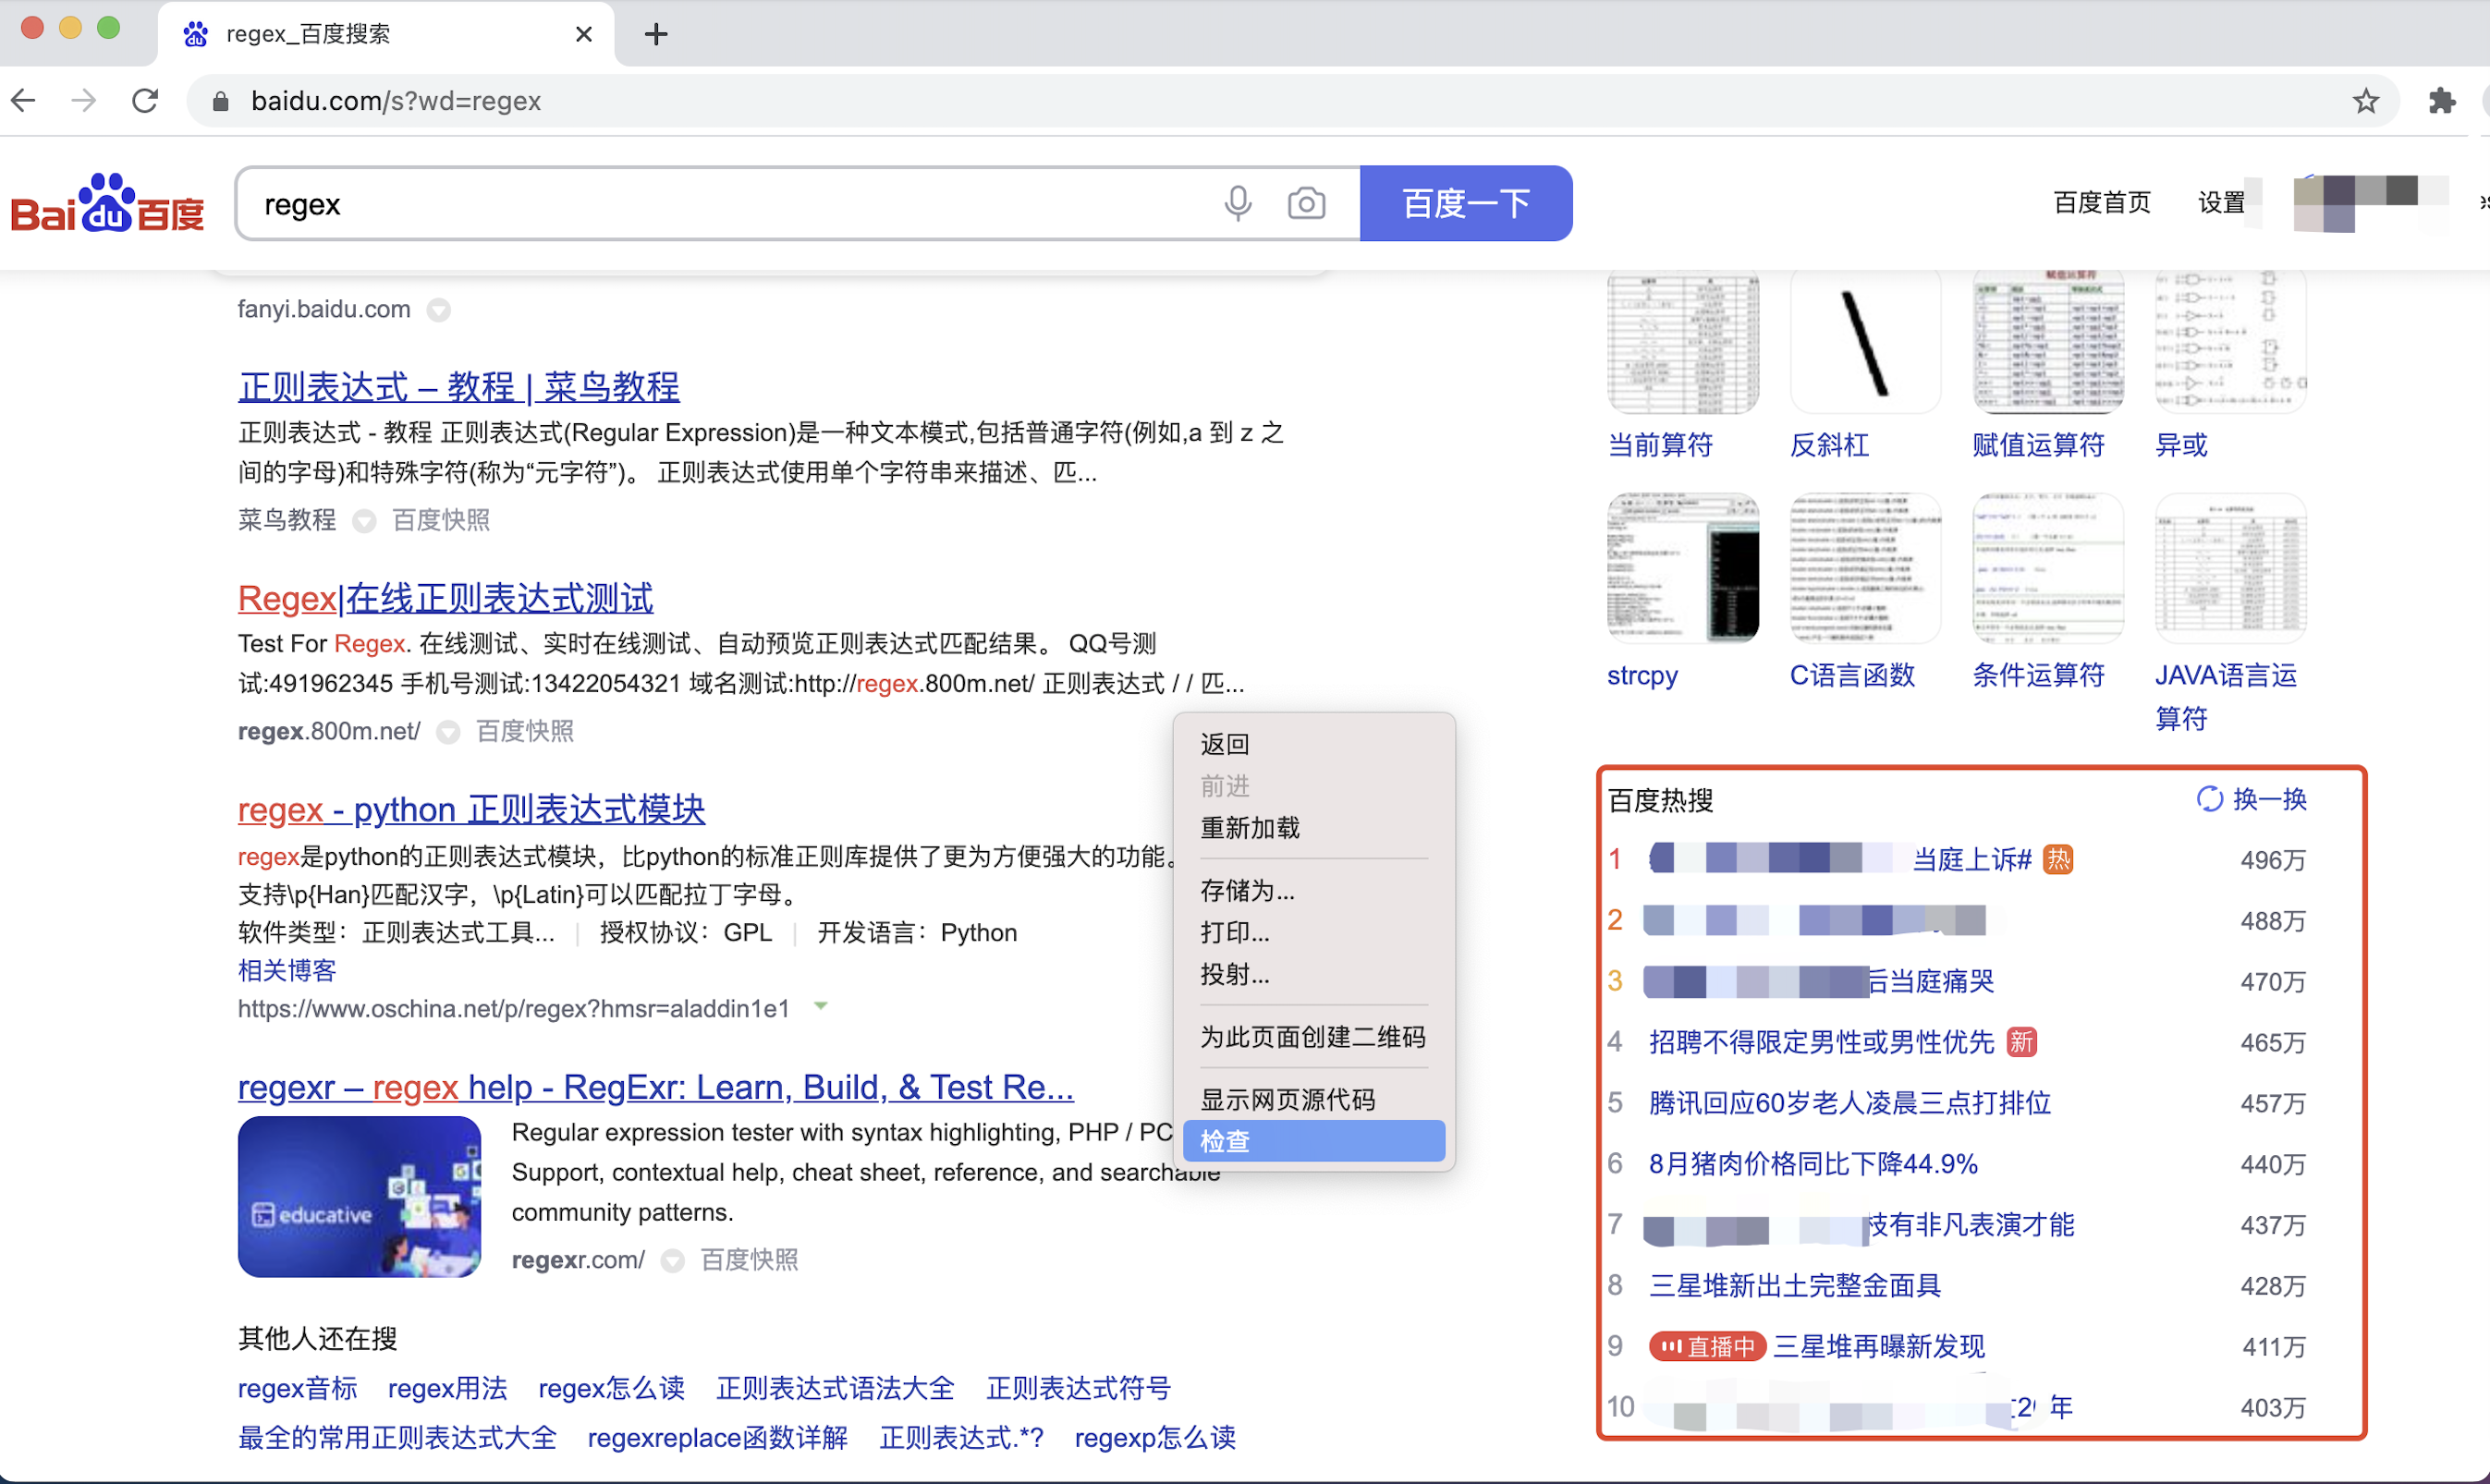Click the 直播中 live badge
This screenshot has height=1484, width=2490.
[x=1707, y=1346]
